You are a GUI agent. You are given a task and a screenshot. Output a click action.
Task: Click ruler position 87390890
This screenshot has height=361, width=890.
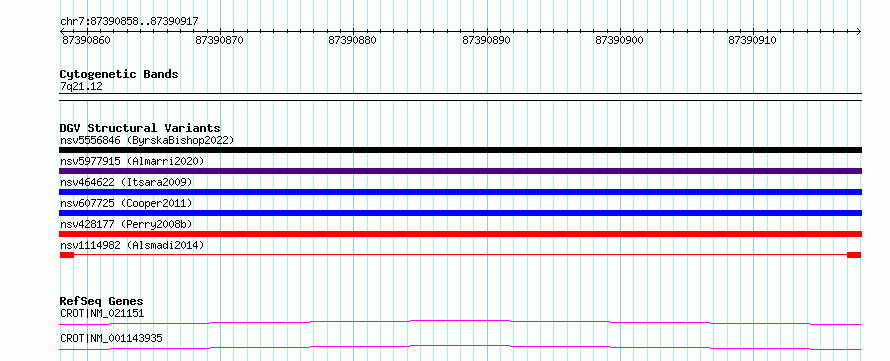click(x=486, y=40)
